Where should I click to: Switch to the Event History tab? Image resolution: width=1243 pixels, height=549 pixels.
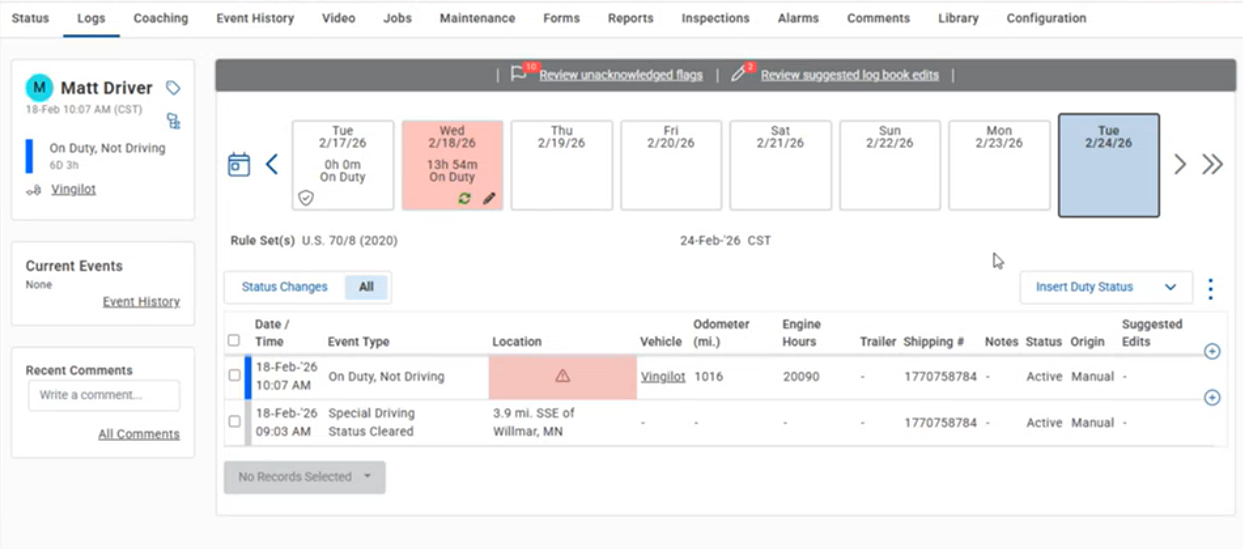(255, 18)
